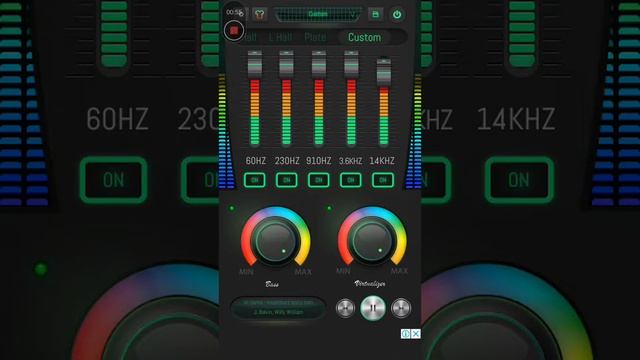This screenshot has width=640, height=360.
Task: Click the Virtualizer label text
Action: pyautogui.click(x=370, y=283)
